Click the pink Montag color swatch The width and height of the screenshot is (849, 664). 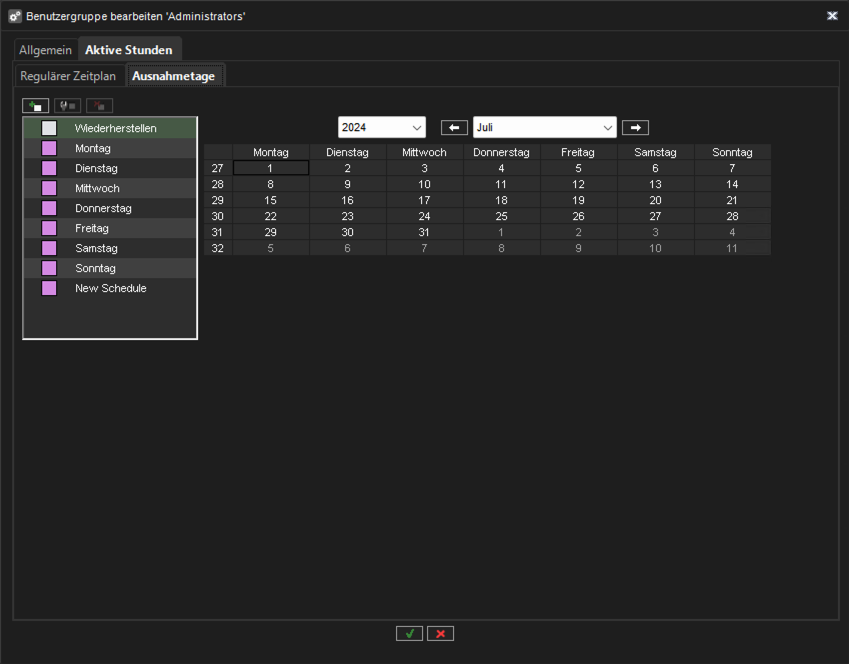click(49, 148)
